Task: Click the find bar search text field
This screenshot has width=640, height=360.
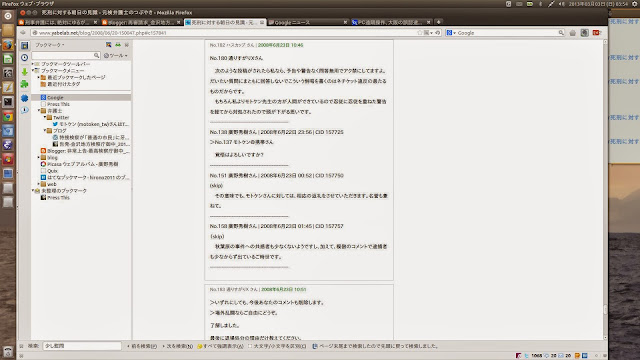Action: tap(82, 346)
